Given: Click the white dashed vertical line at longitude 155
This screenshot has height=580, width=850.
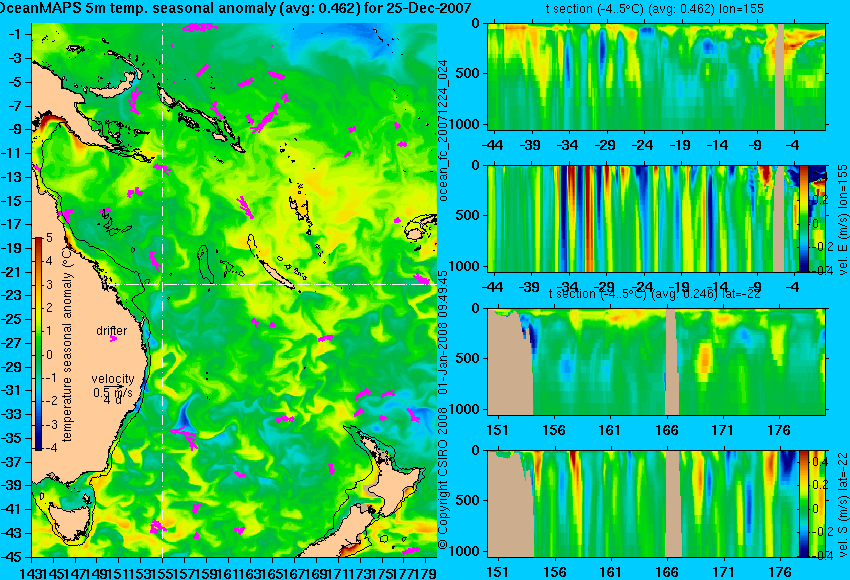Looking at the screenshot, I should point(163,290).
